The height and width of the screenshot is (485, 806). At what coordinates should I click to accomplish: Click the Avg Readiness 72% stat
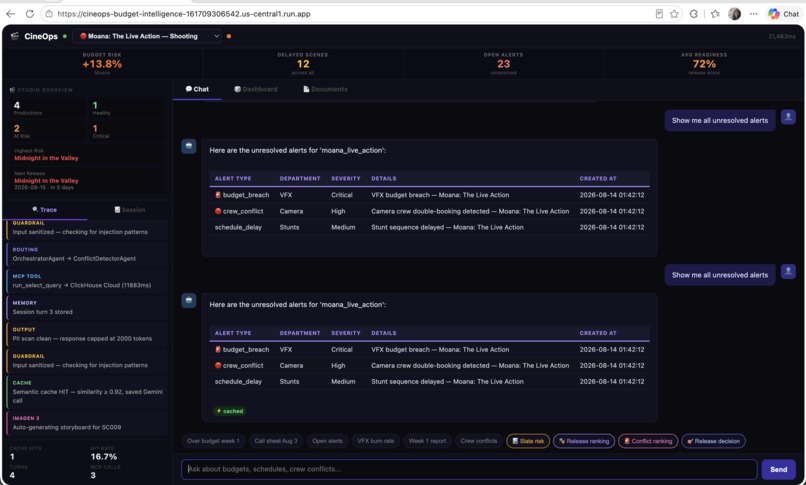coord(704,63)
